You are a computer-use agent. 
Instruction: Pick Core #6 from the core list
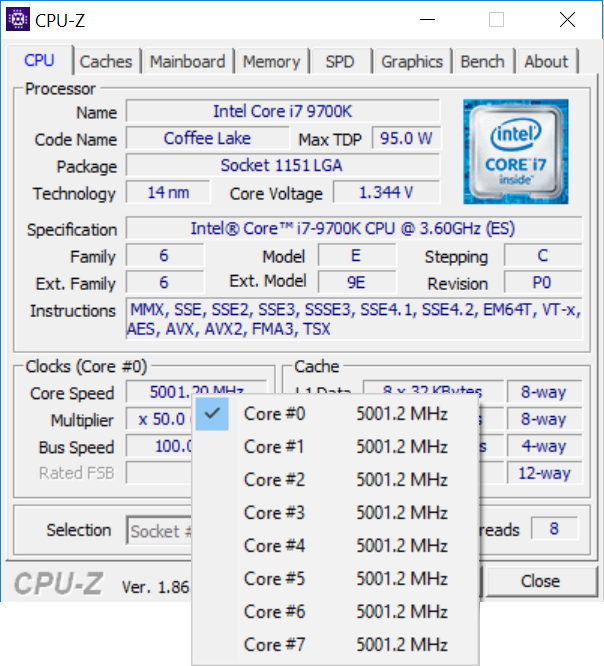(x=336, y=612)
